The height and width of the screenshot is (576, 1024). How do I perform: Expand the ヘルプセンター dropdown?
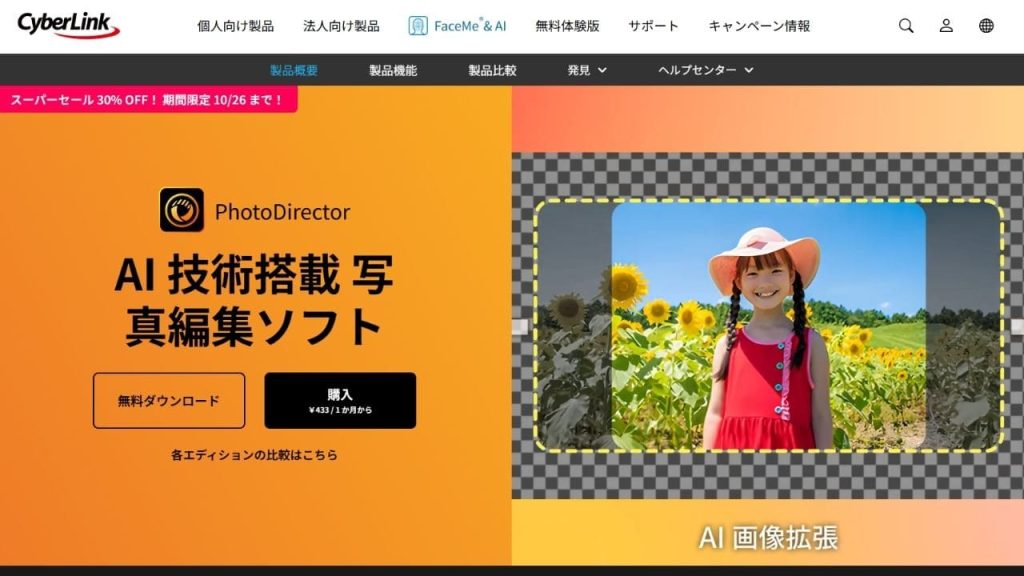coord(705,70)
